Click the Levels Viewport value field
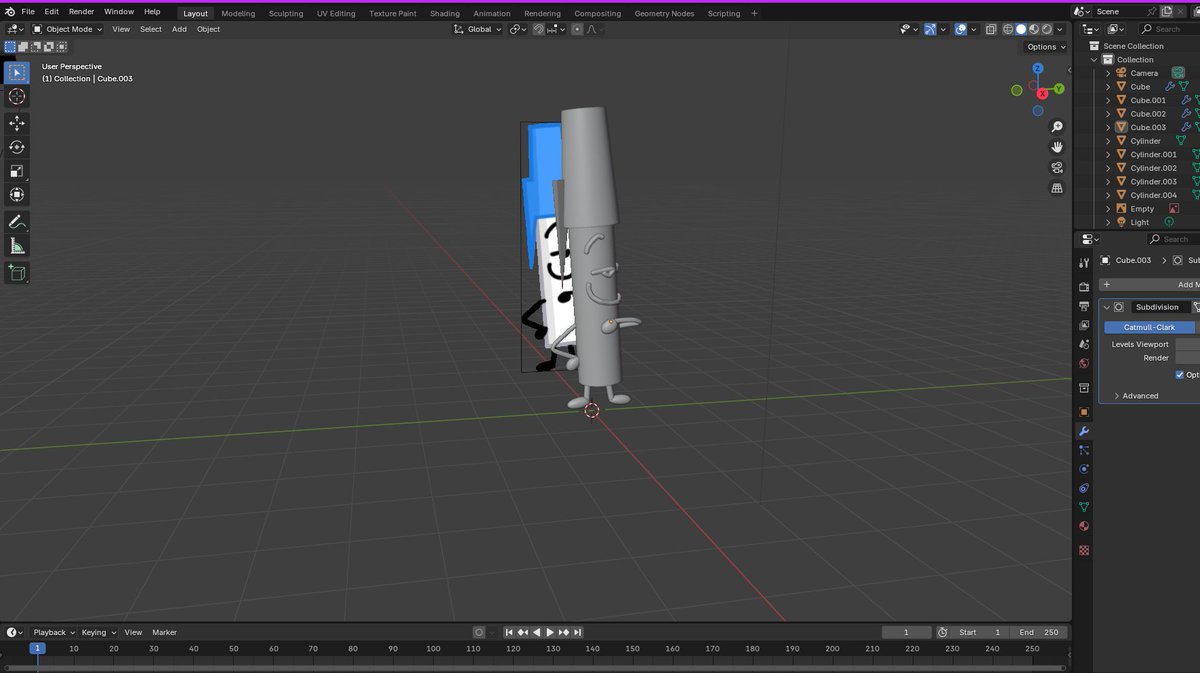 (1187, 344)
